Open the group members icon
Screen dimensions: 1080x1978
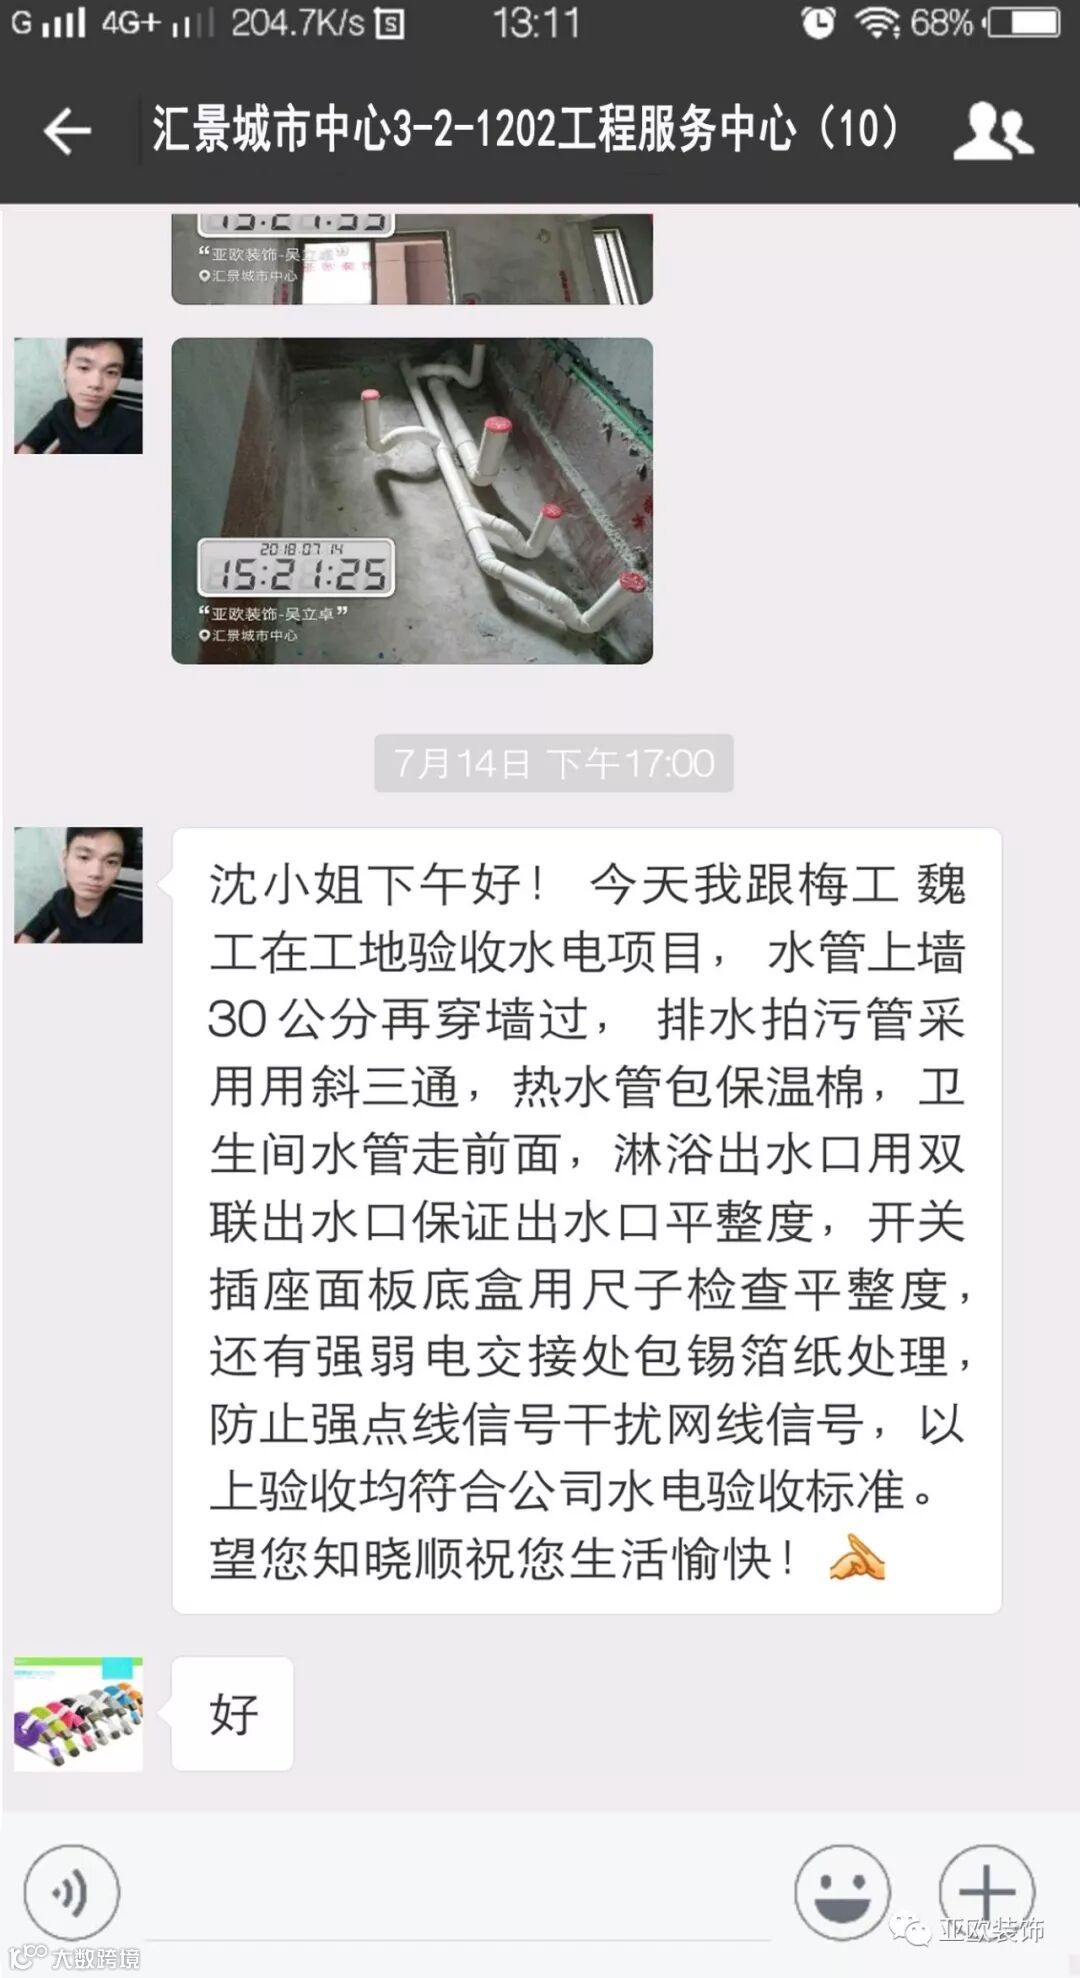[992, 131]
